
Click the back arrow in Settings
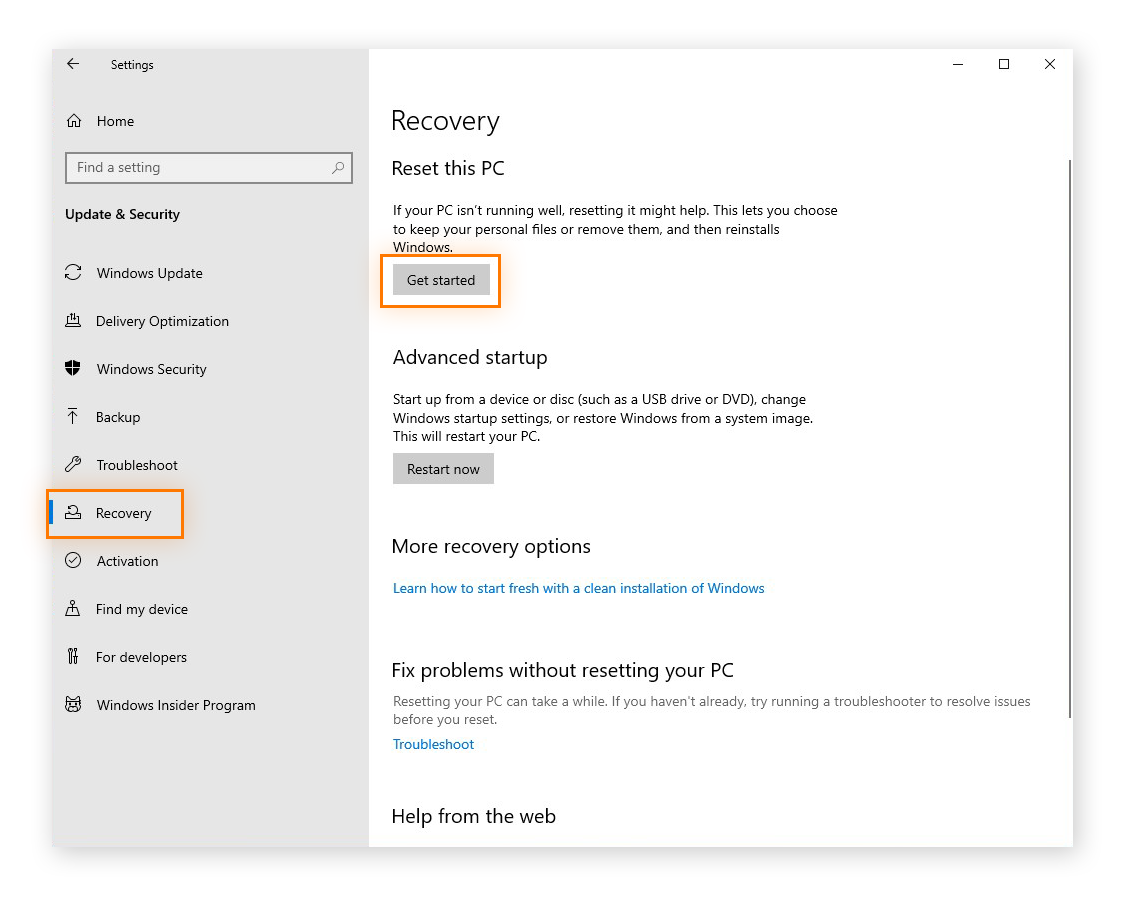click(x=73, y=64)
